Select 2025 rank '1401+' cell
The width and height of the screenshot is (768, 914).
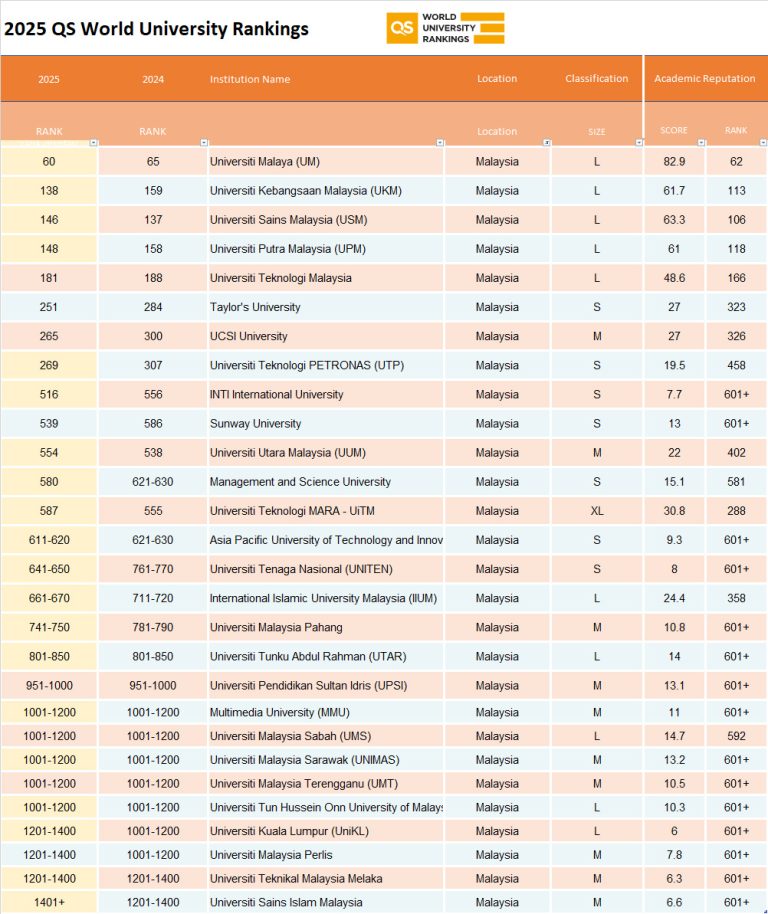pos(49,902)
